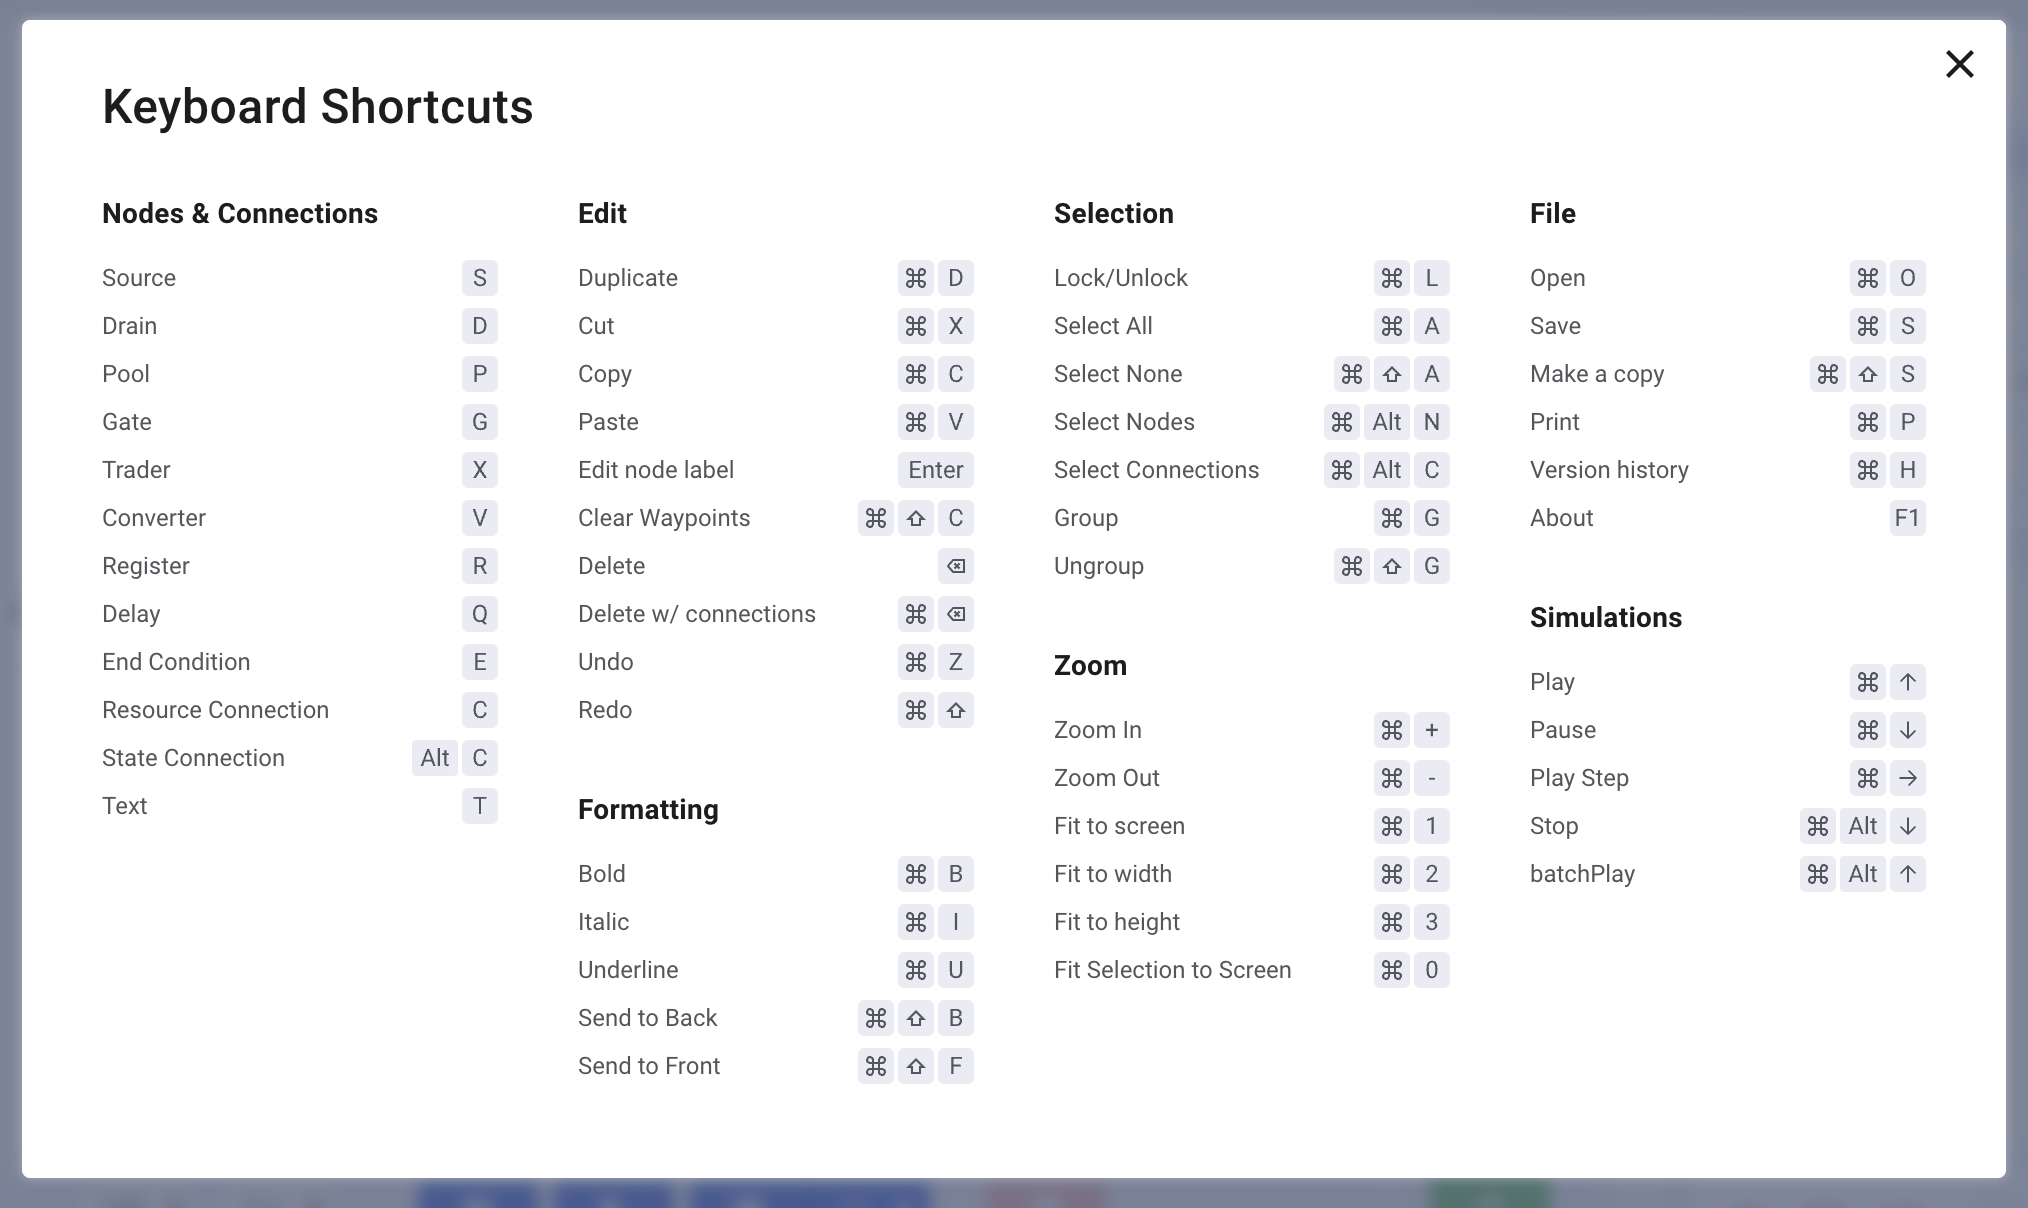Click the Fit to width label
Screen dimensions: 2028x1208
click(x=1113, y=874)
